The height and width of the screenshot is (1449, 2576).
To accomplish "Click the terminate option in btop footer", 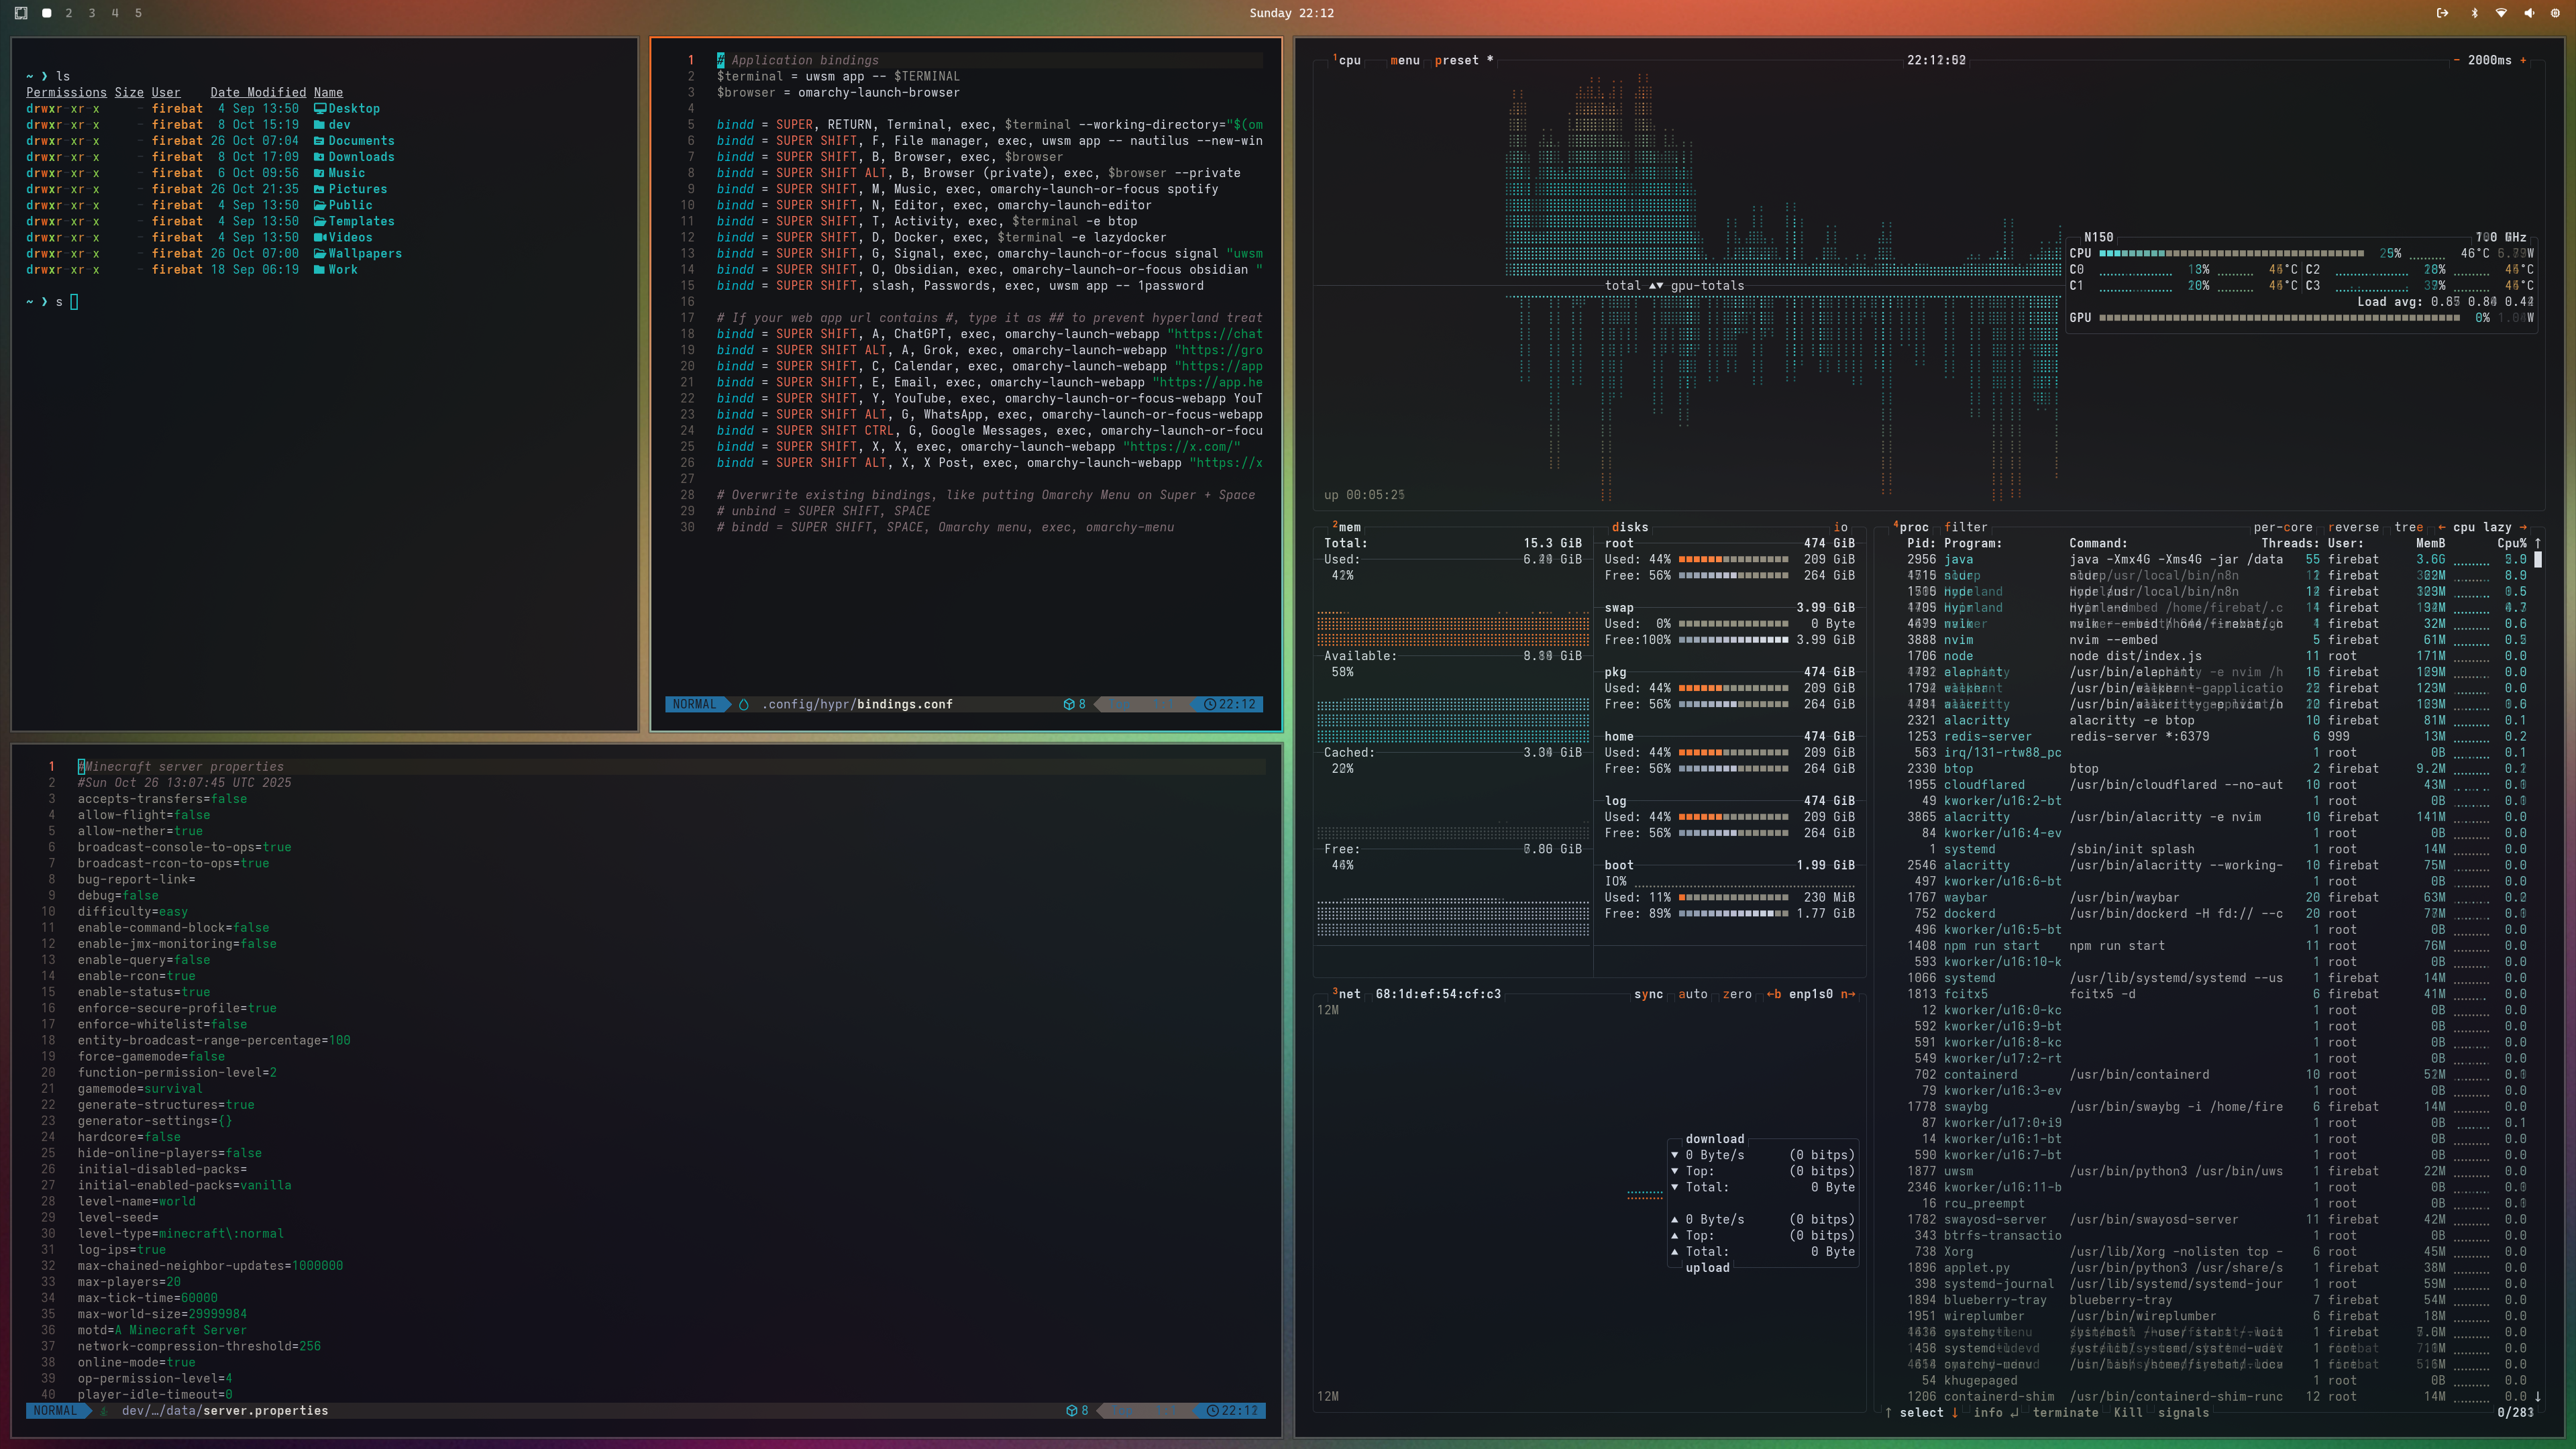I will (x=2065, y=1412).
